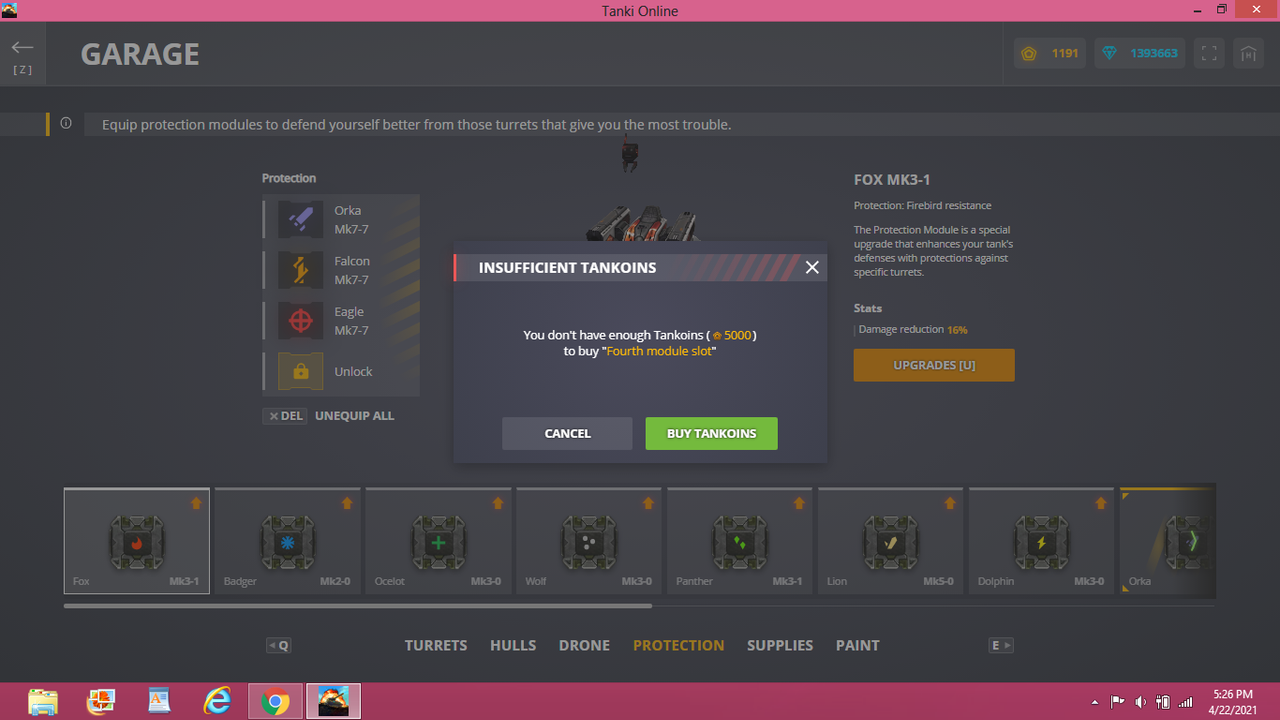
Task: Switch to the PROTECTION tab
Action: (x=678, y=645)
